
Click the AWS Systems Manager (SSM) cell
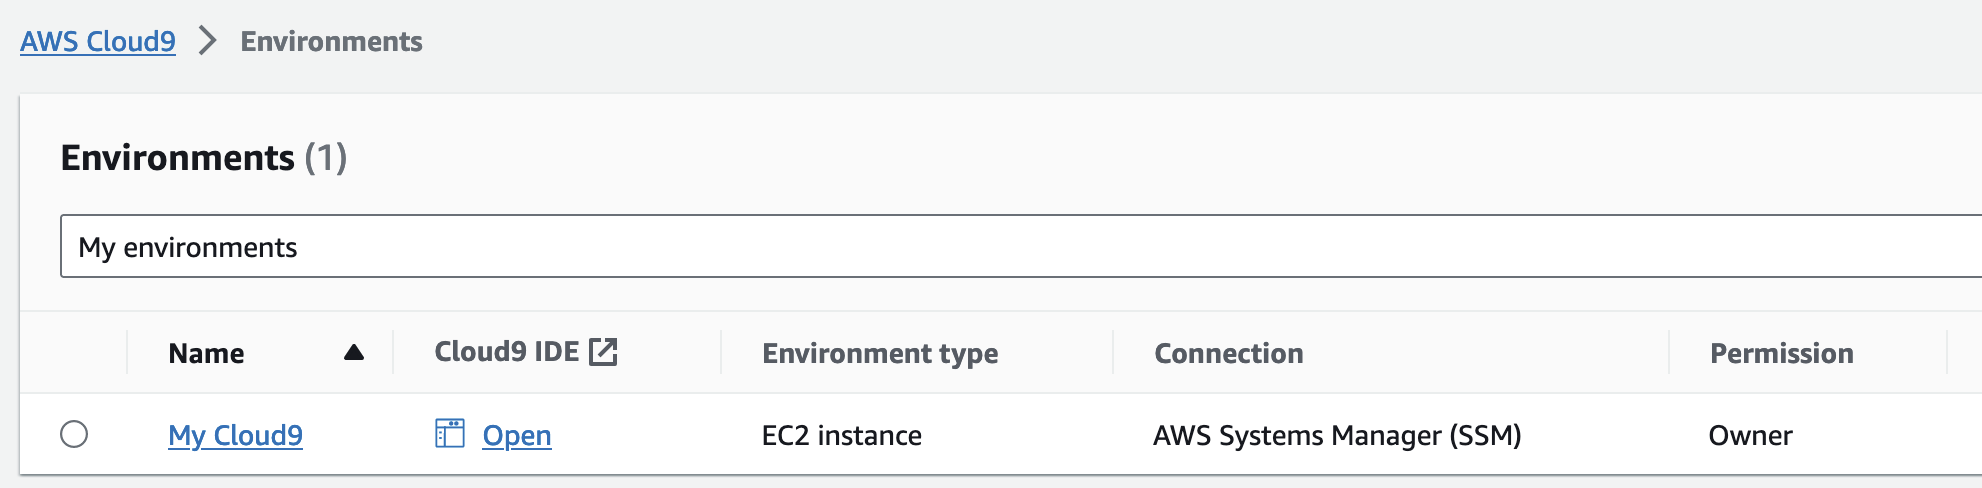(1336, 435)
